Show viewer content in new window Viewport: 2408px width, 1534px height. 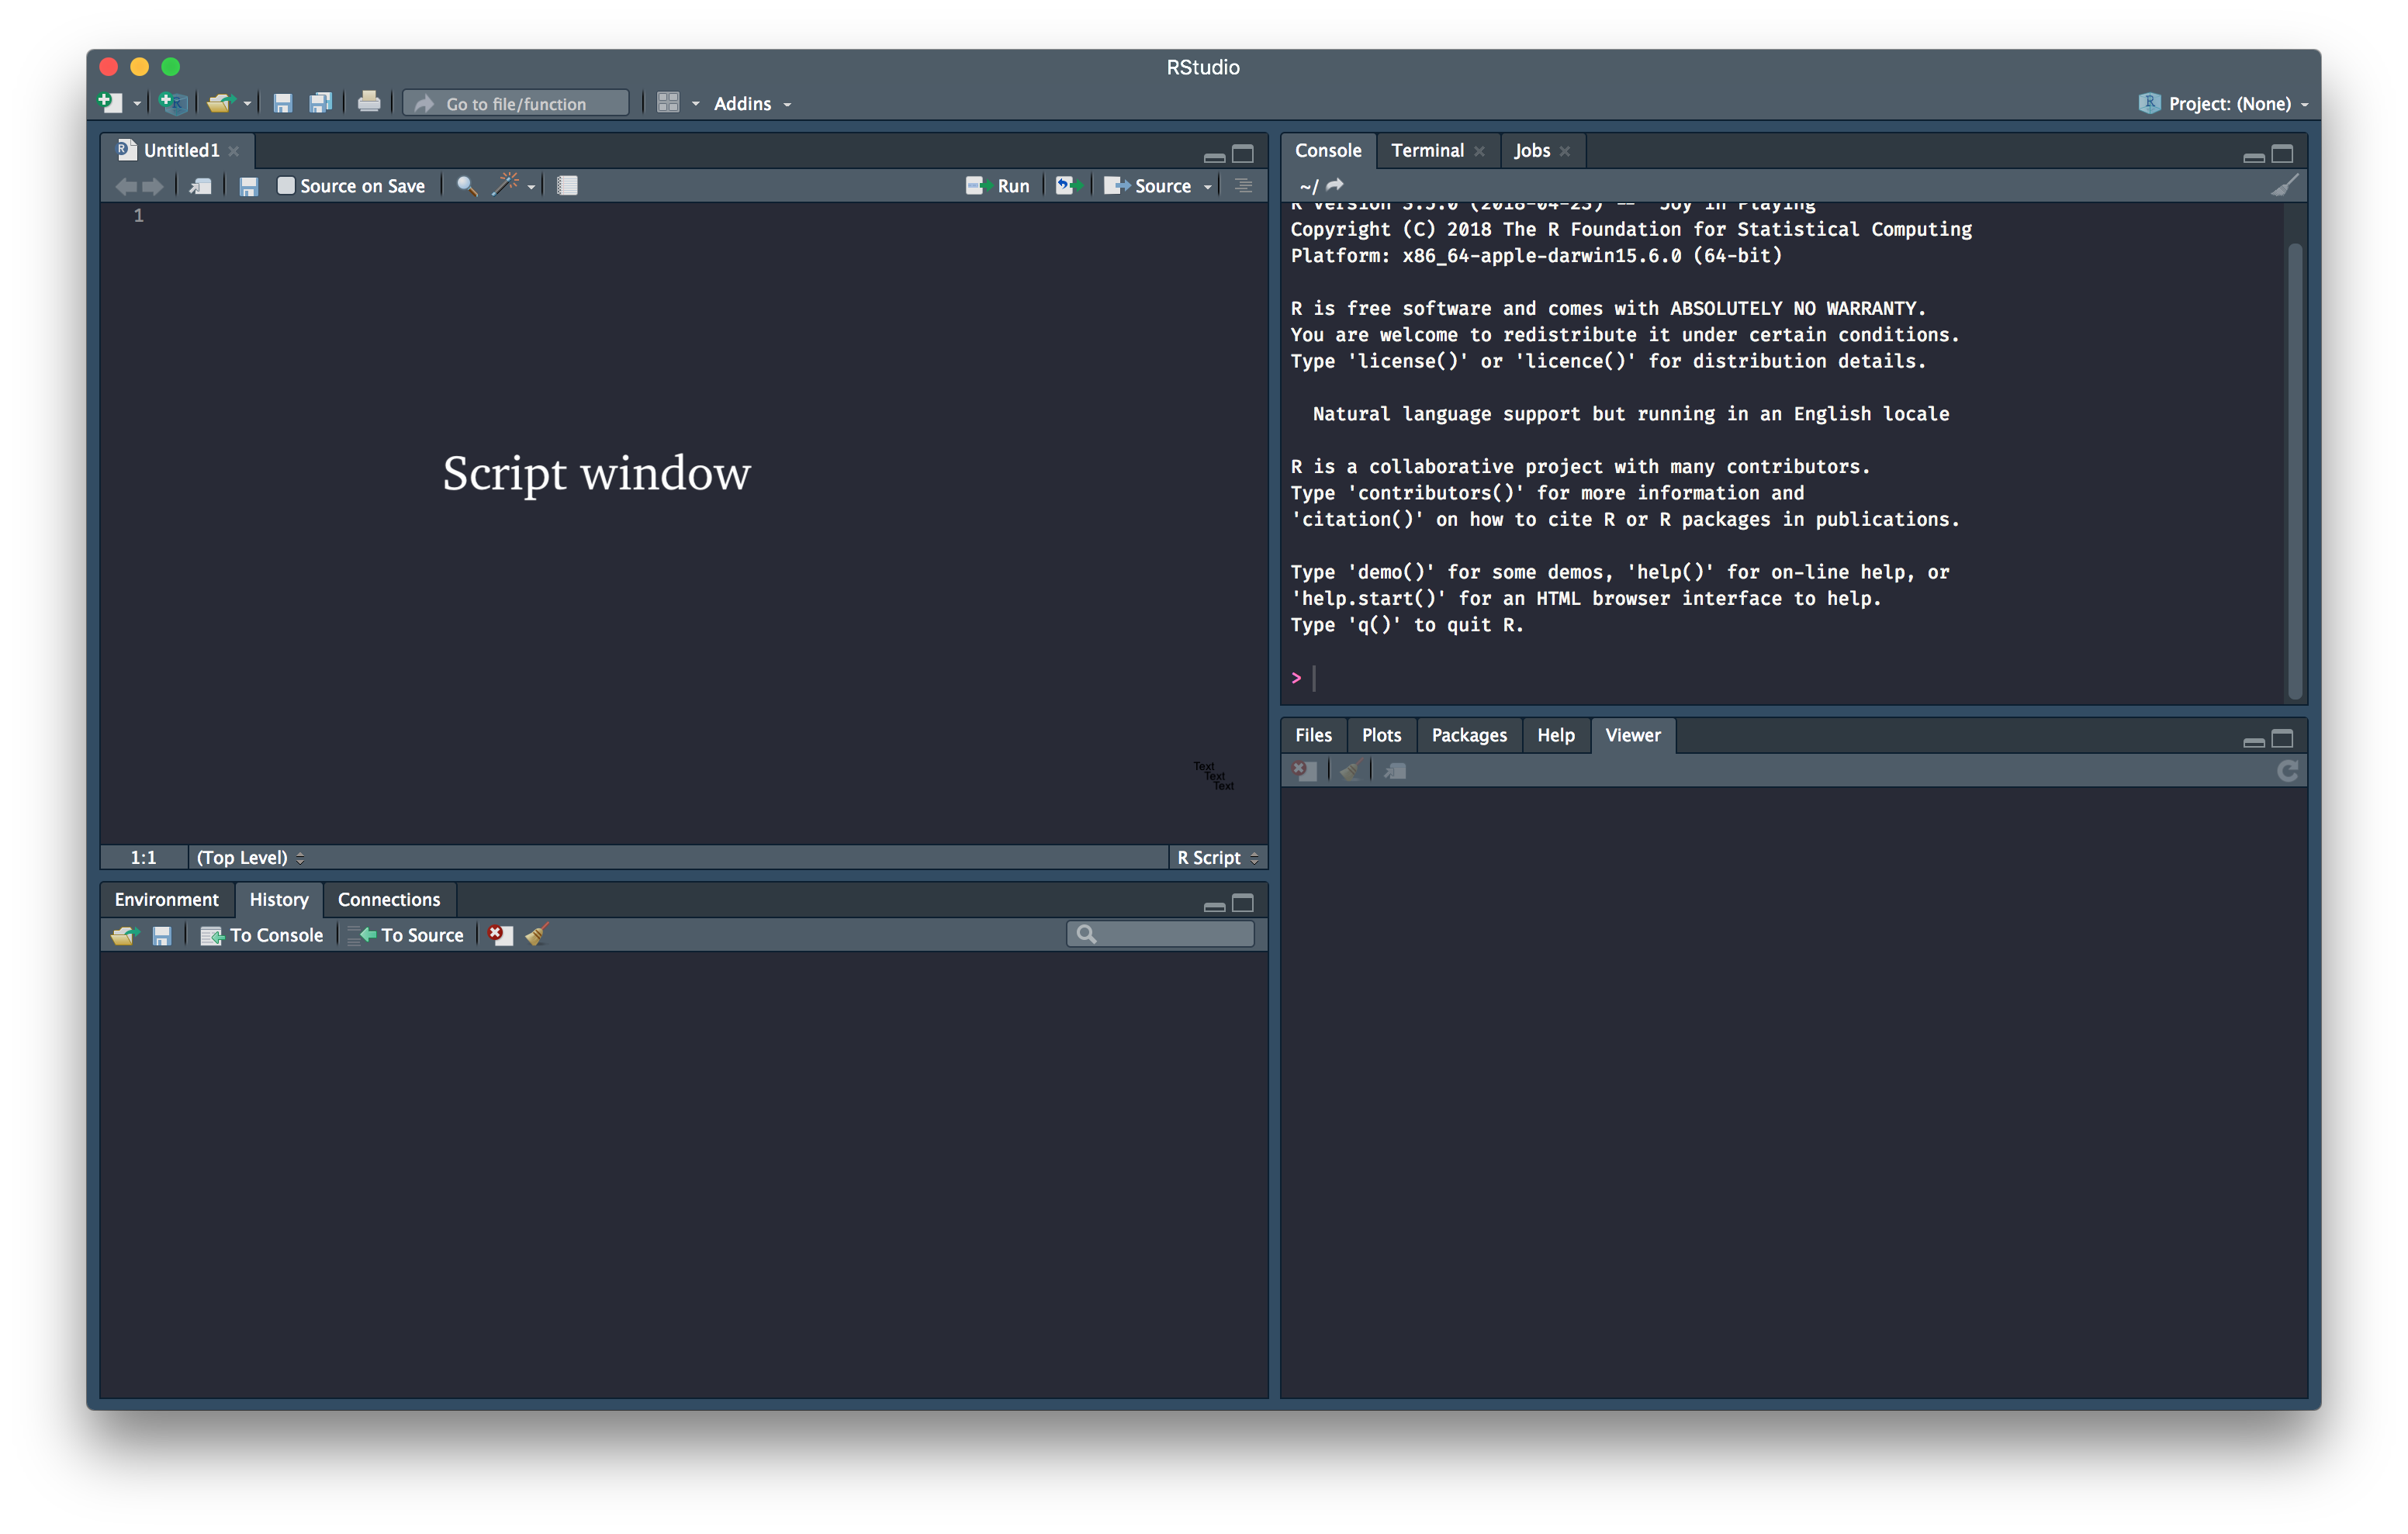coord(1396,770)
